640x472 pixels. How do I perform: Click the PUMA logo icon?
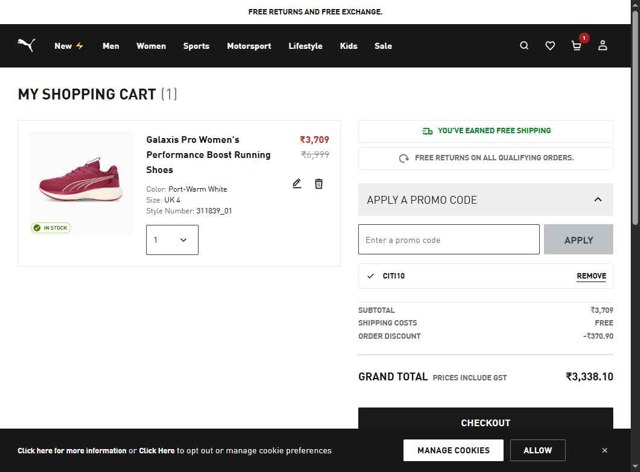point(26,45)
